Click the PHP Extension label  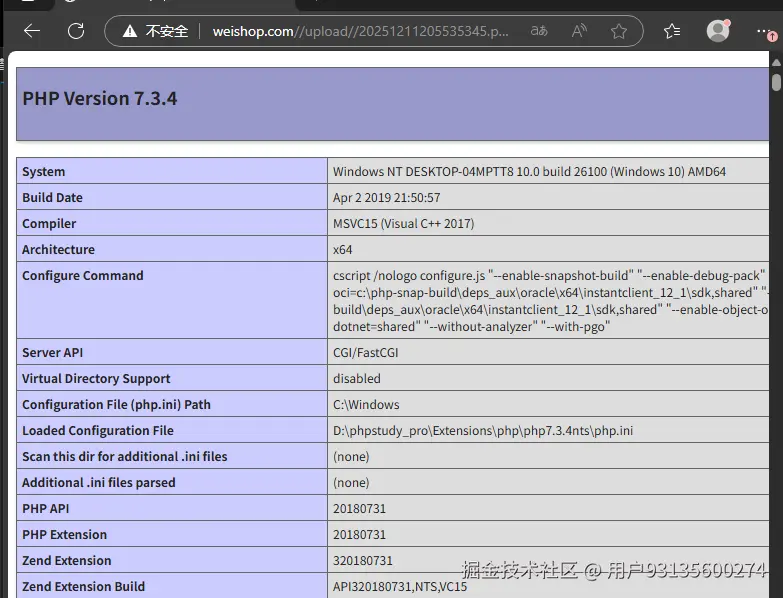point(64,534)
